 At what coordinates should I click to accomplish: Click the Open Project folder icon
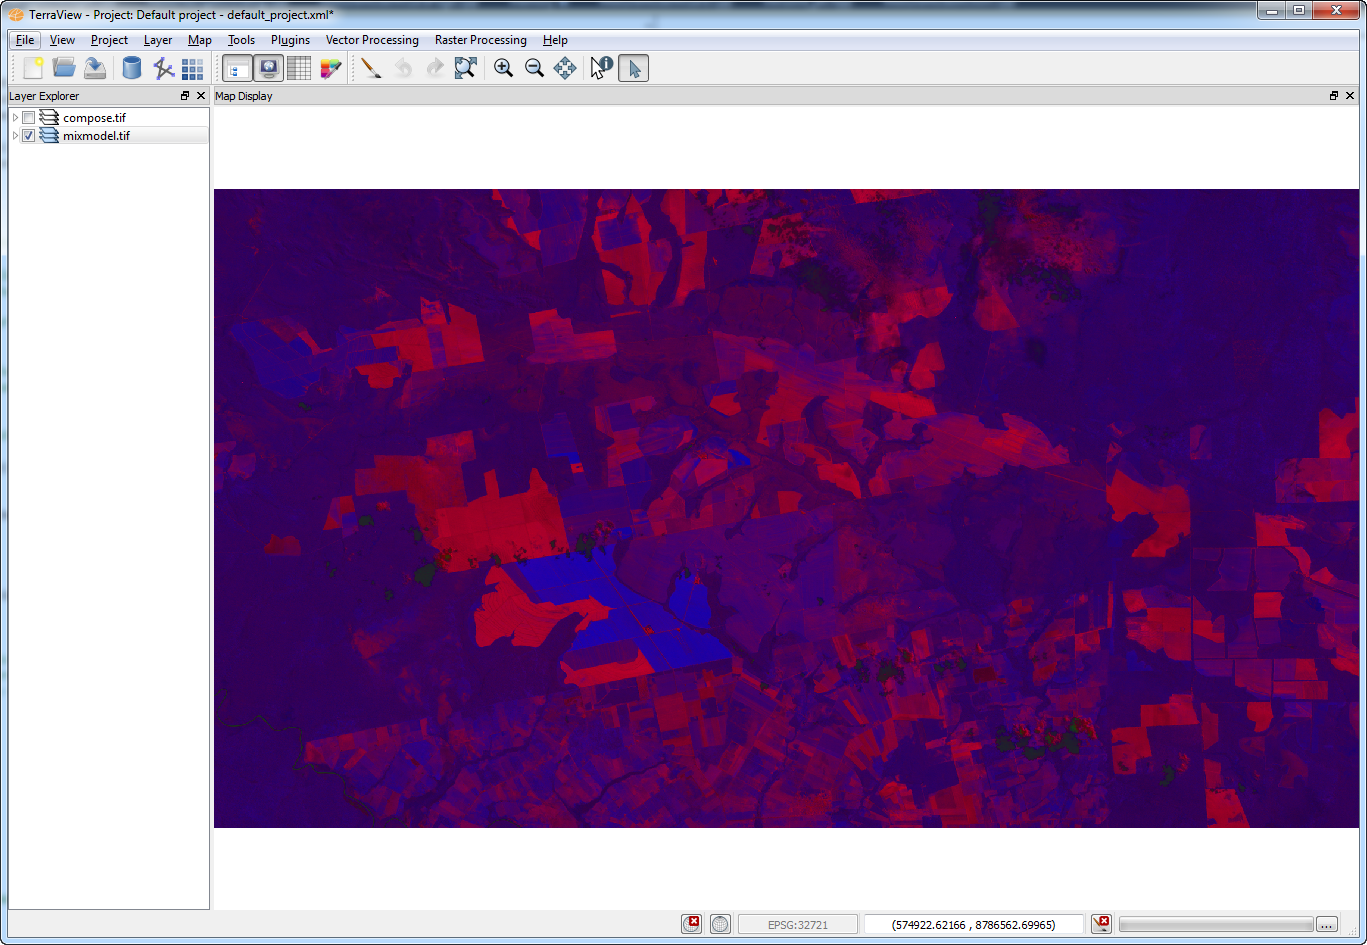pyautogui.click(x=64, y=68)
